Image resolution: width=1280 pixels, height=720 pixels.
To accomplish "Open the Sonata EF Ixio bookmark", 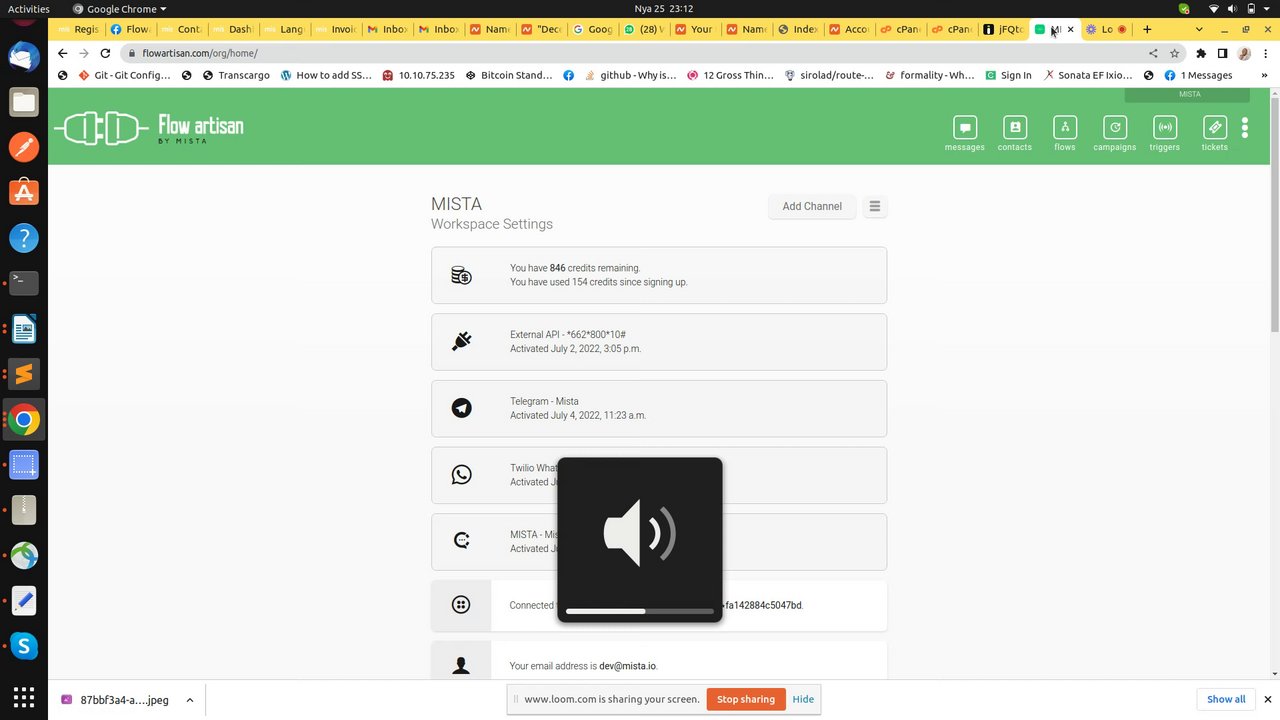I will (1087, 75).
